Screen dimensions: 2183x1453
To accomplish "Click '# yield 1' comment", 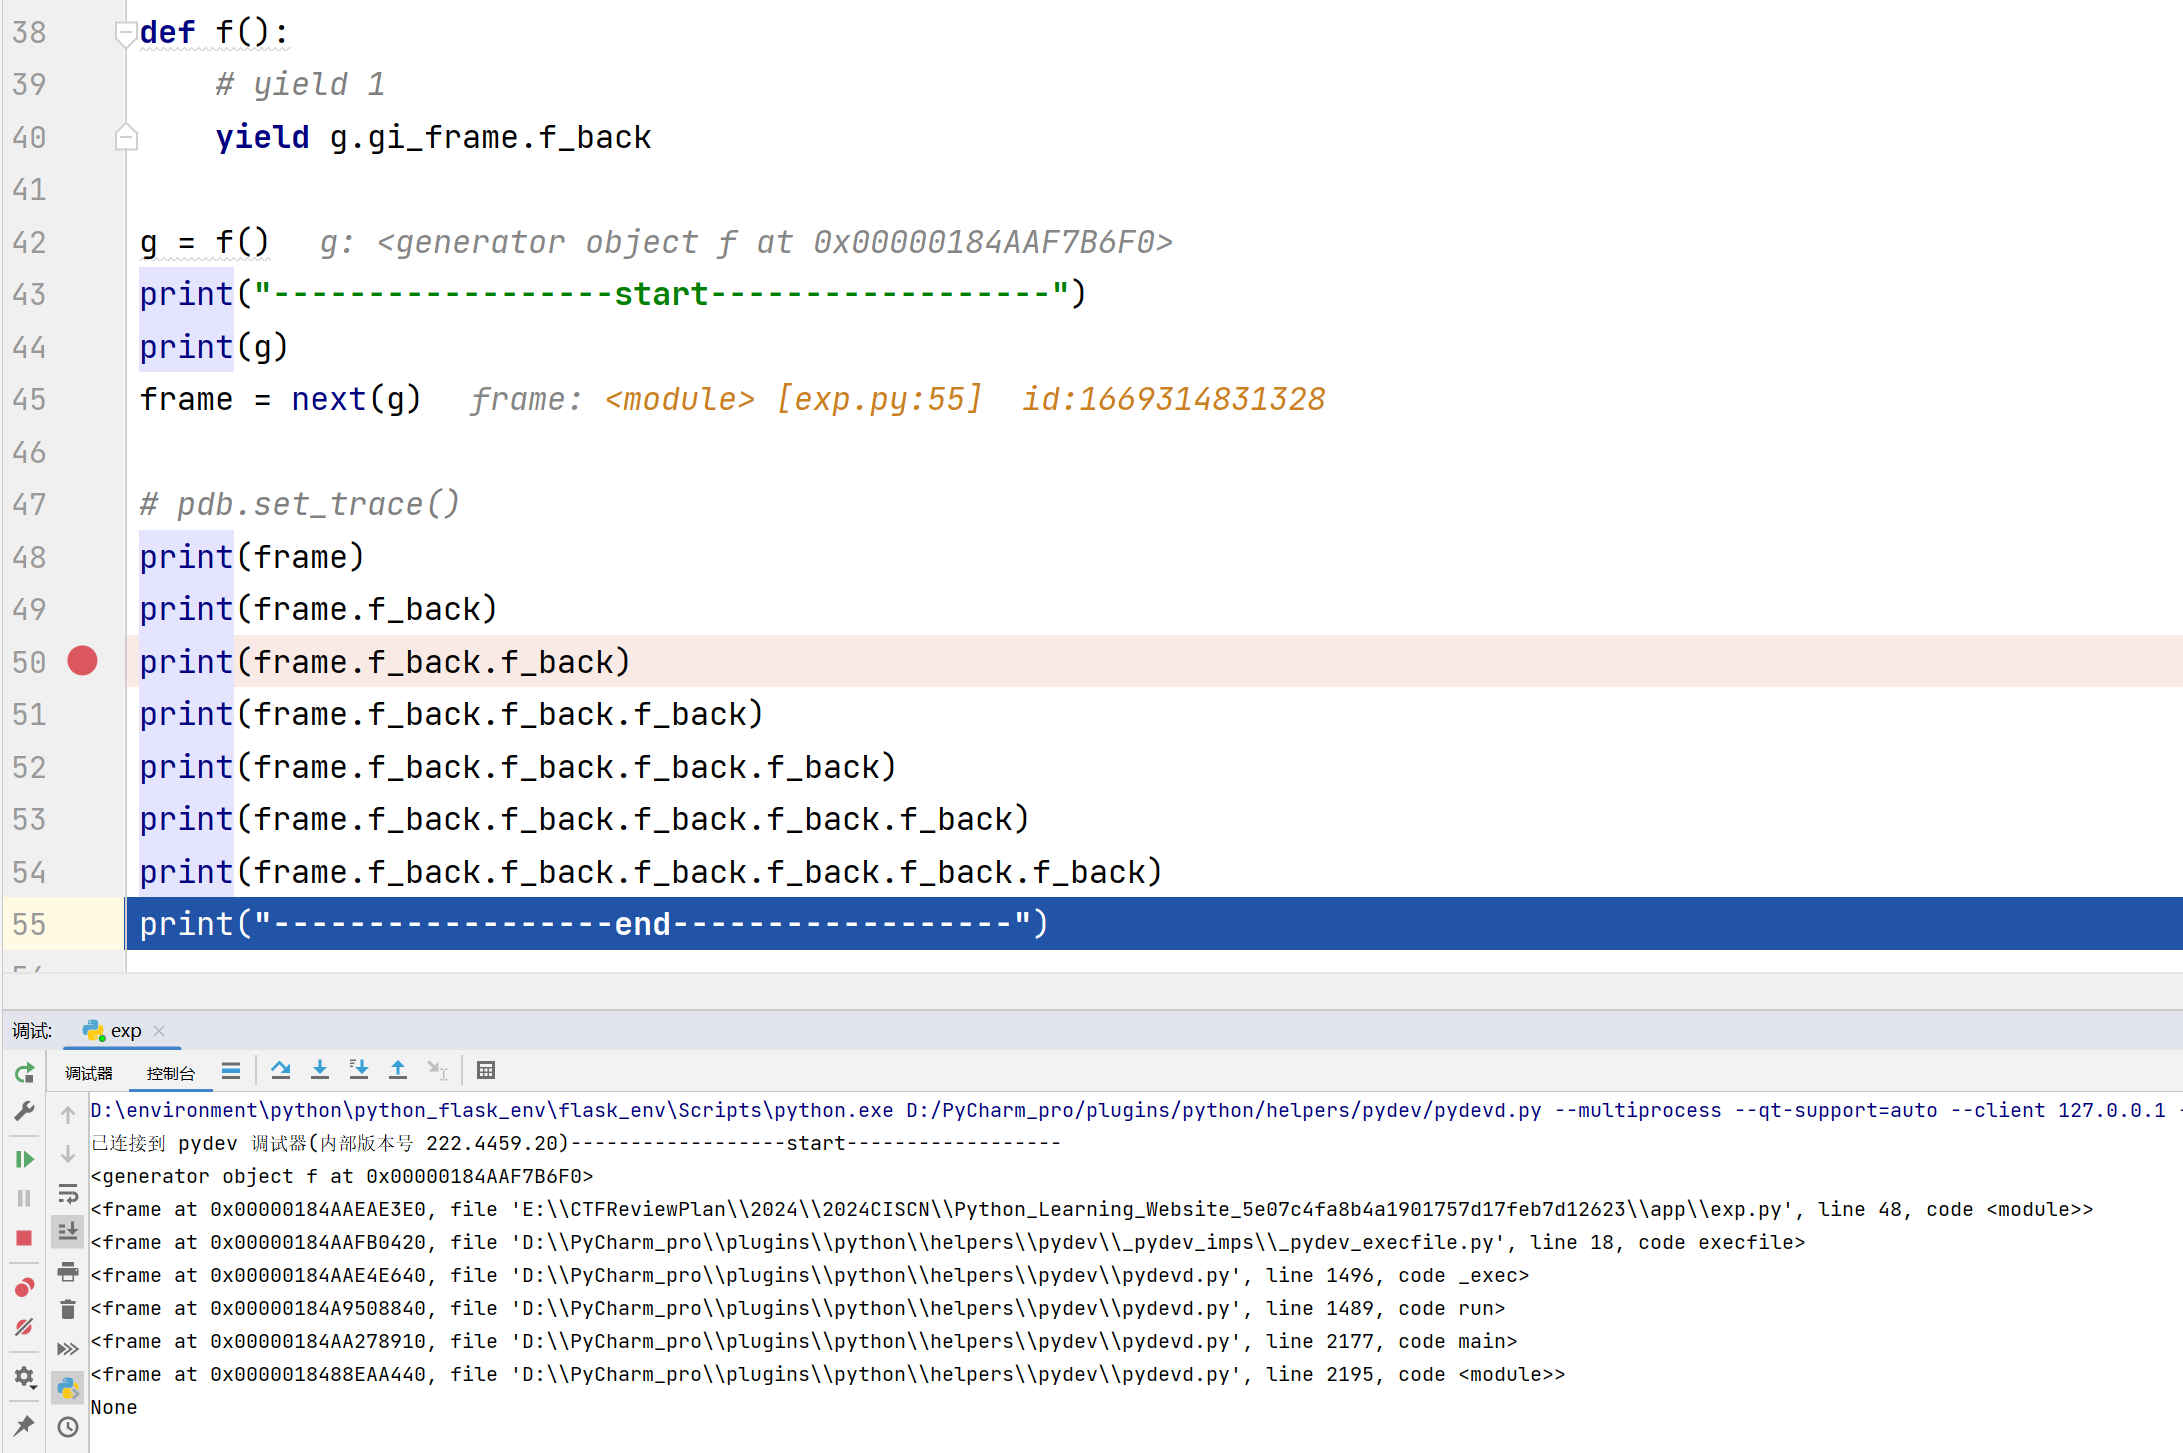I will click(300, 84).
